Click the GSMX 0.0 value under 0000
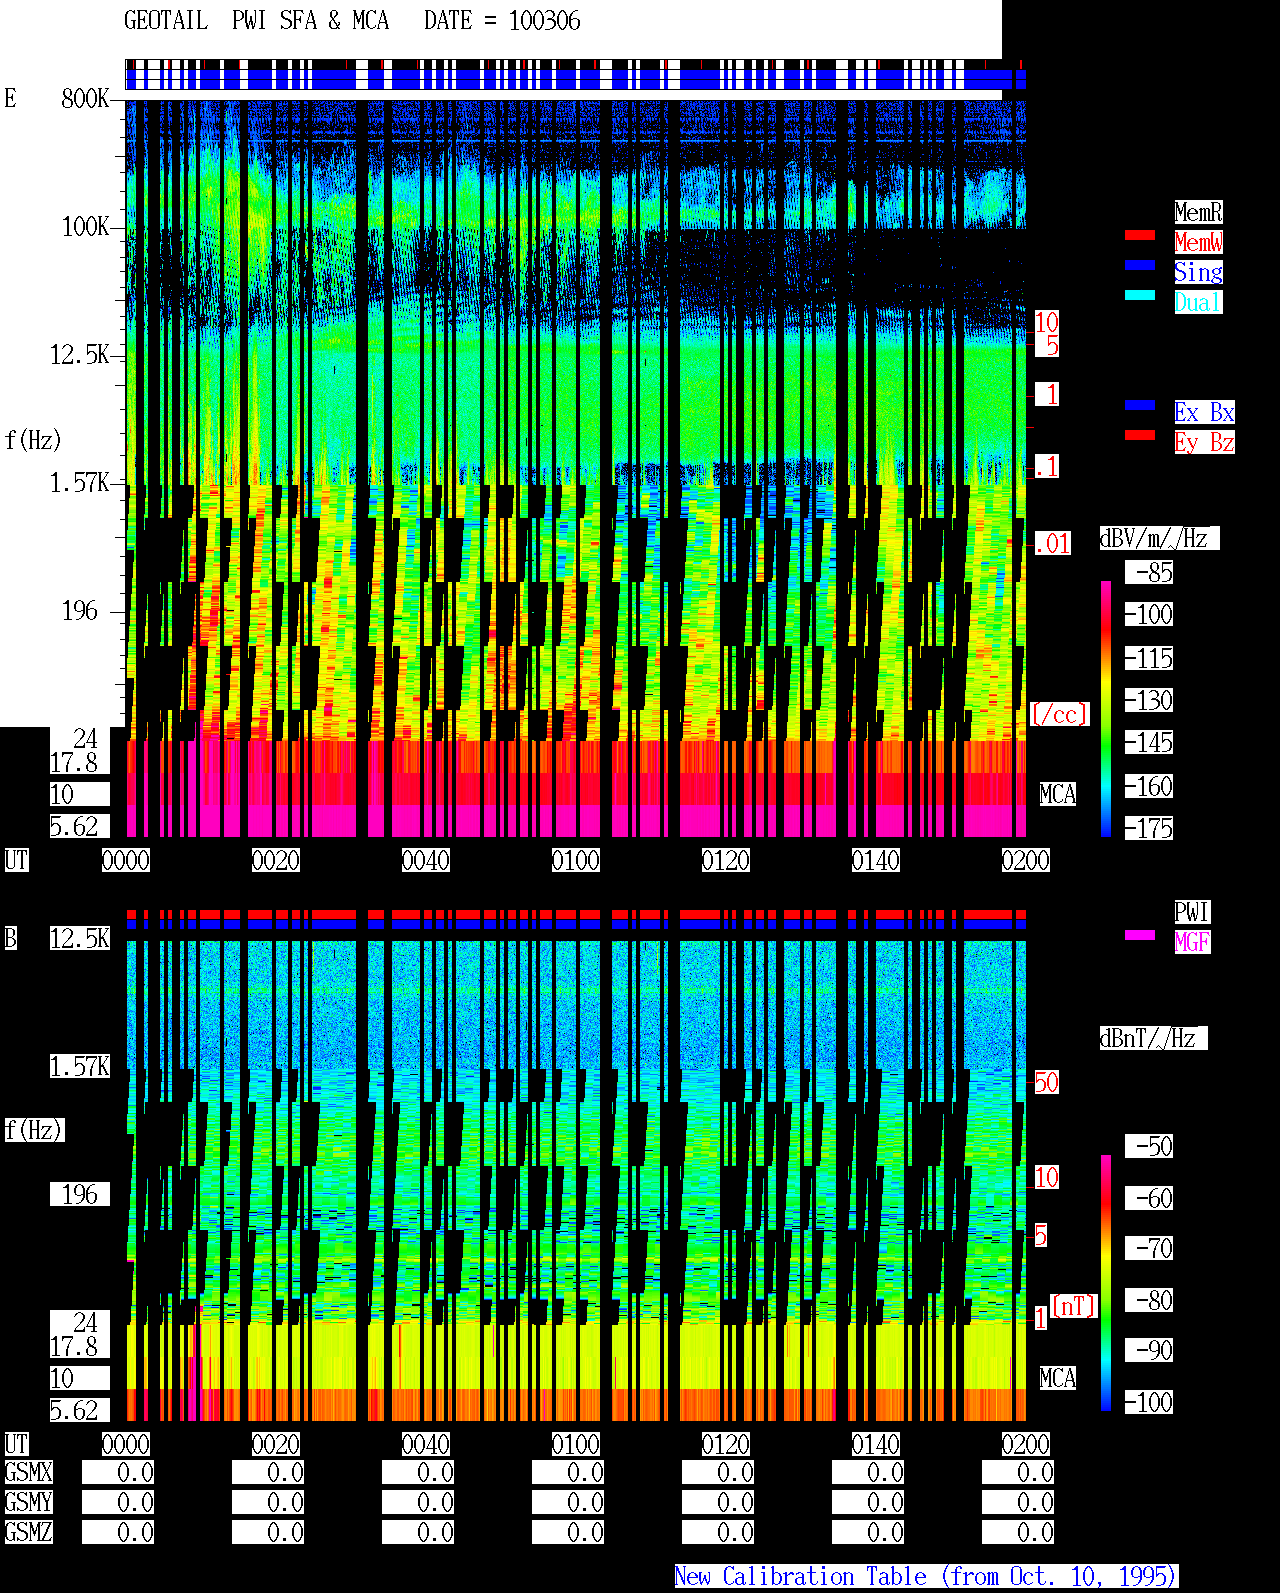The width and height of the screenshot is (1280, 1593). (118, 1472)
